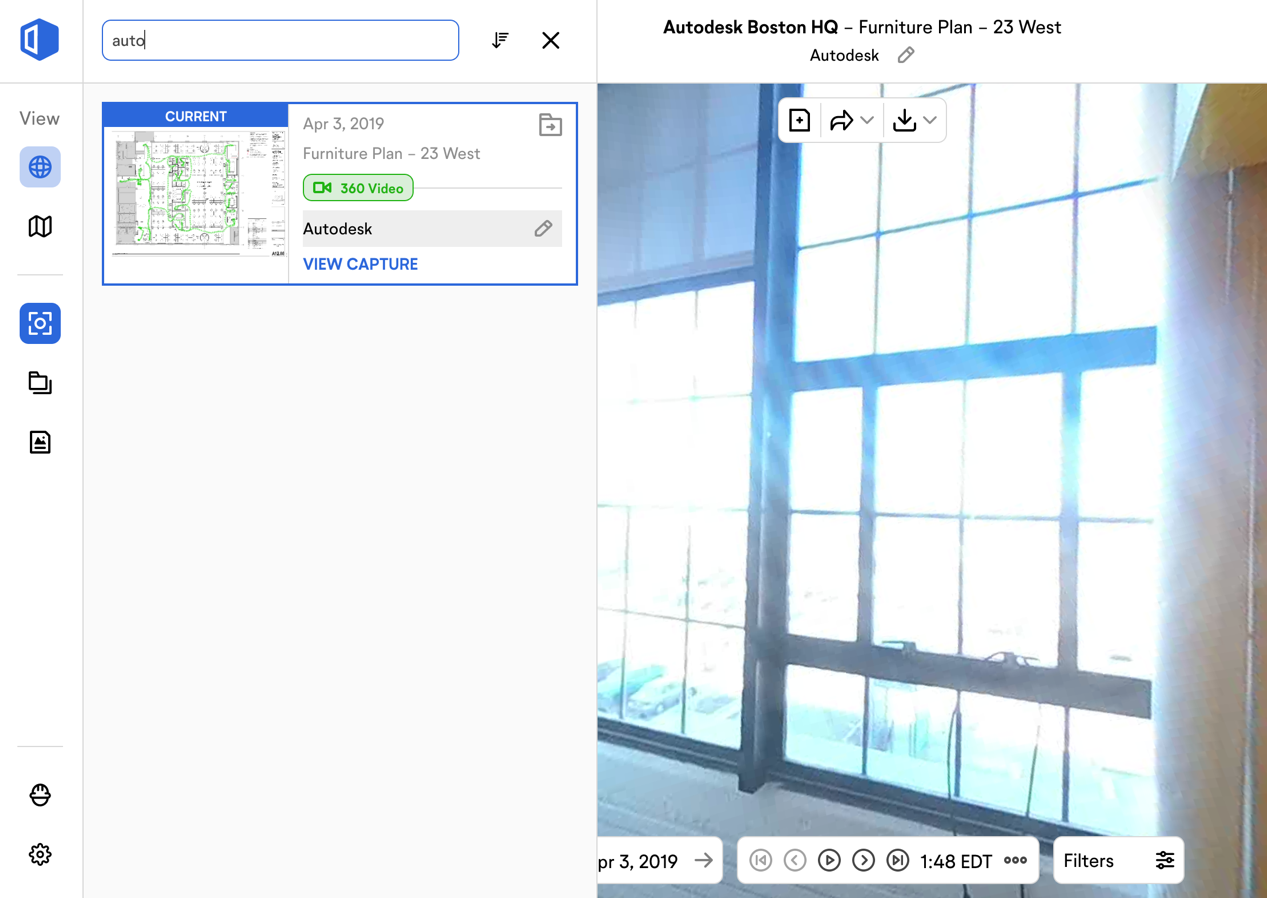Open the sheets folders icon in sidebar
This screenshot has width=1267, height=898.
[x=40, y=383]
